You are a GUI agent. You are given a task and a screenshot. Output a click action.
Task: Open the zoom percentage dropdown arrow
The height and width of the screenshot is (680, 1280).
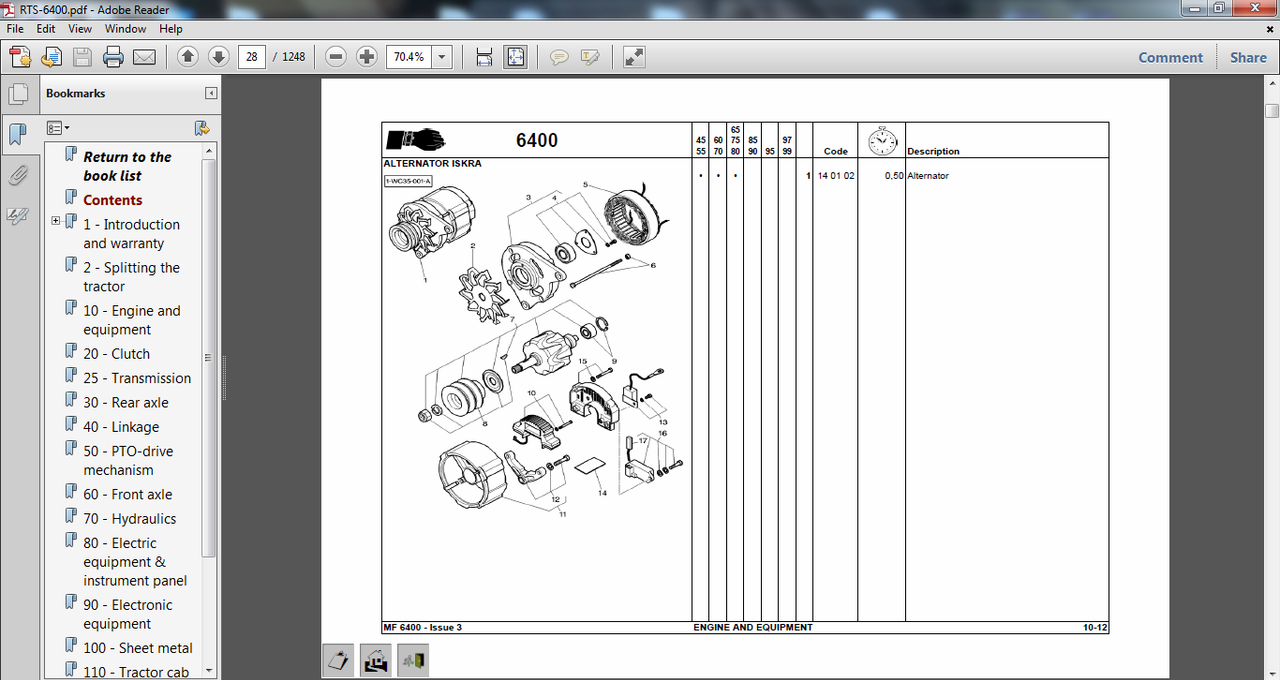pos(442,57)
